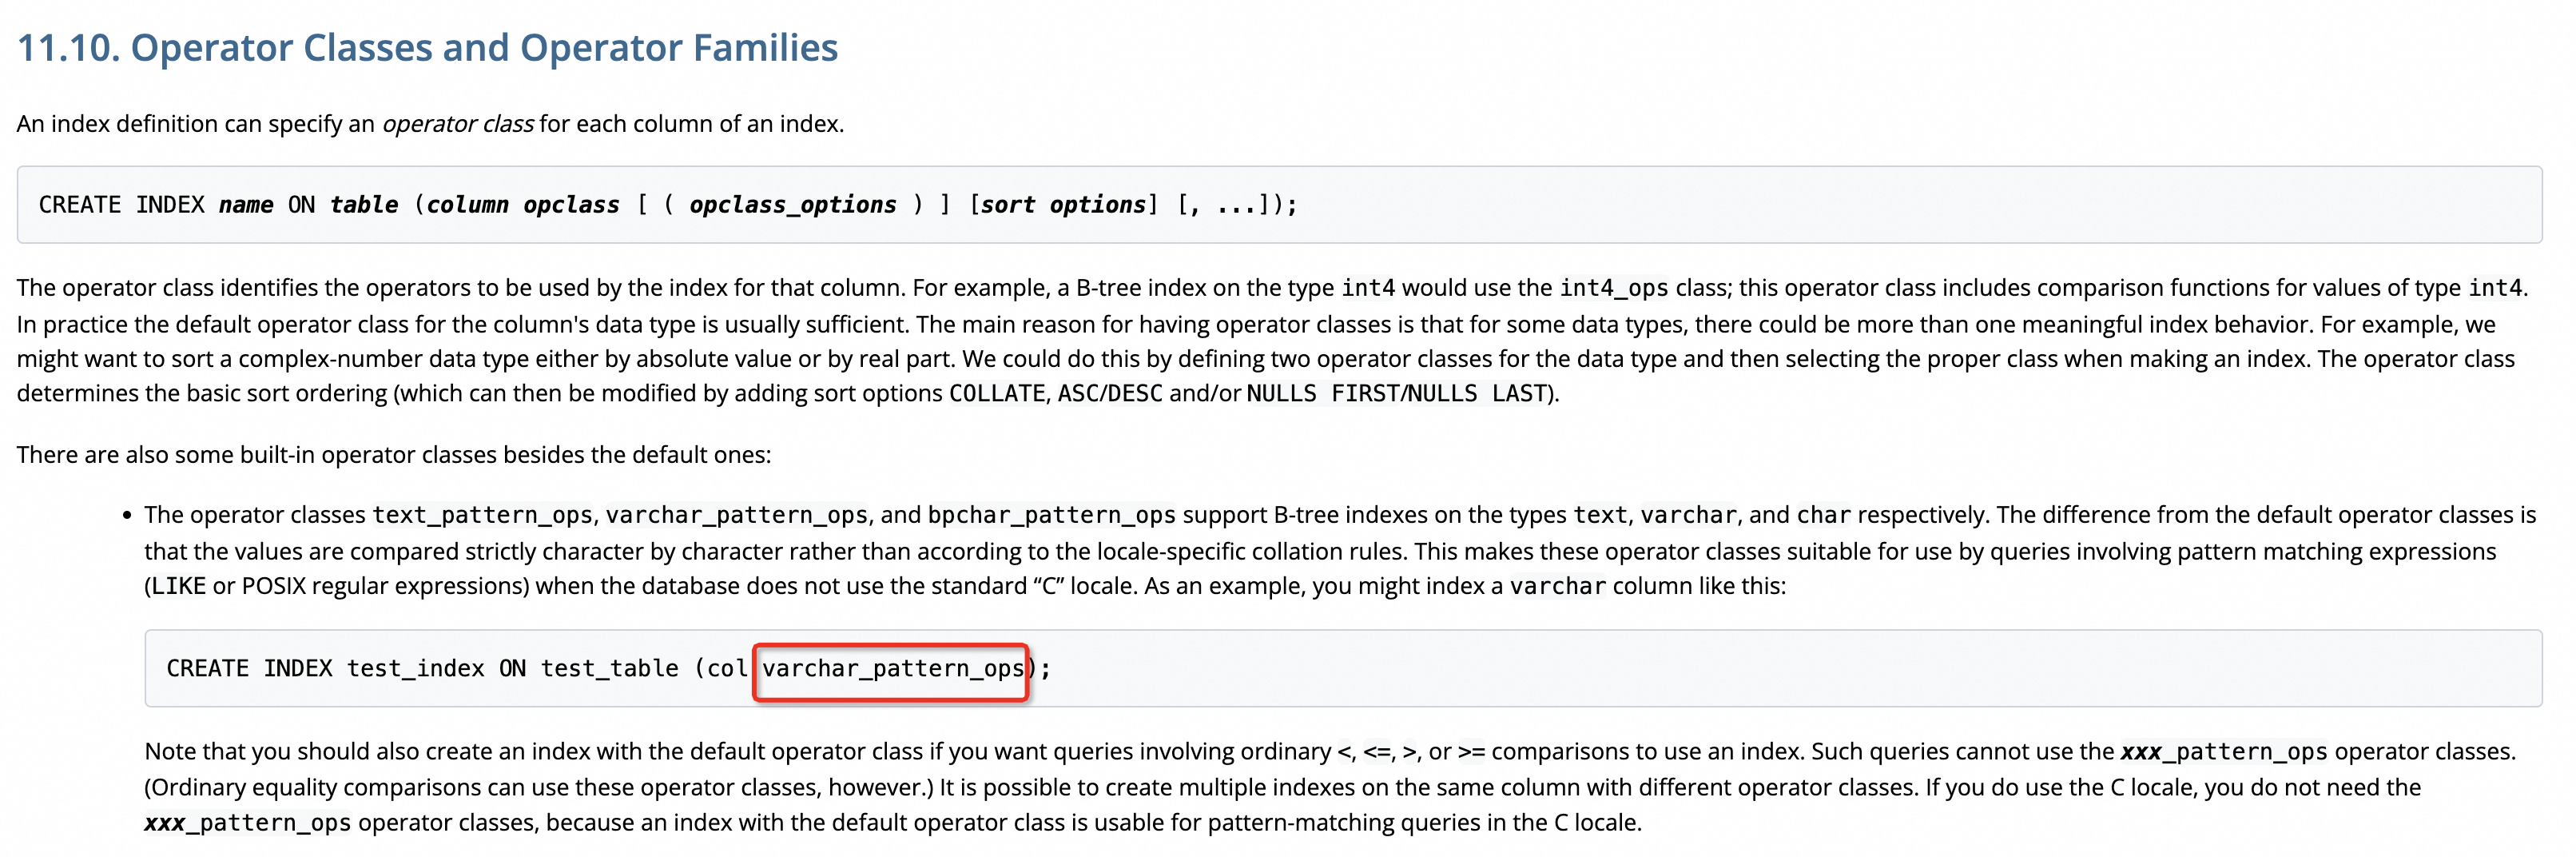Click the "11.10. Operator Classes and Operator Families" heading
The height and width of the screenshot is (857, 2576).
[427, 48]
